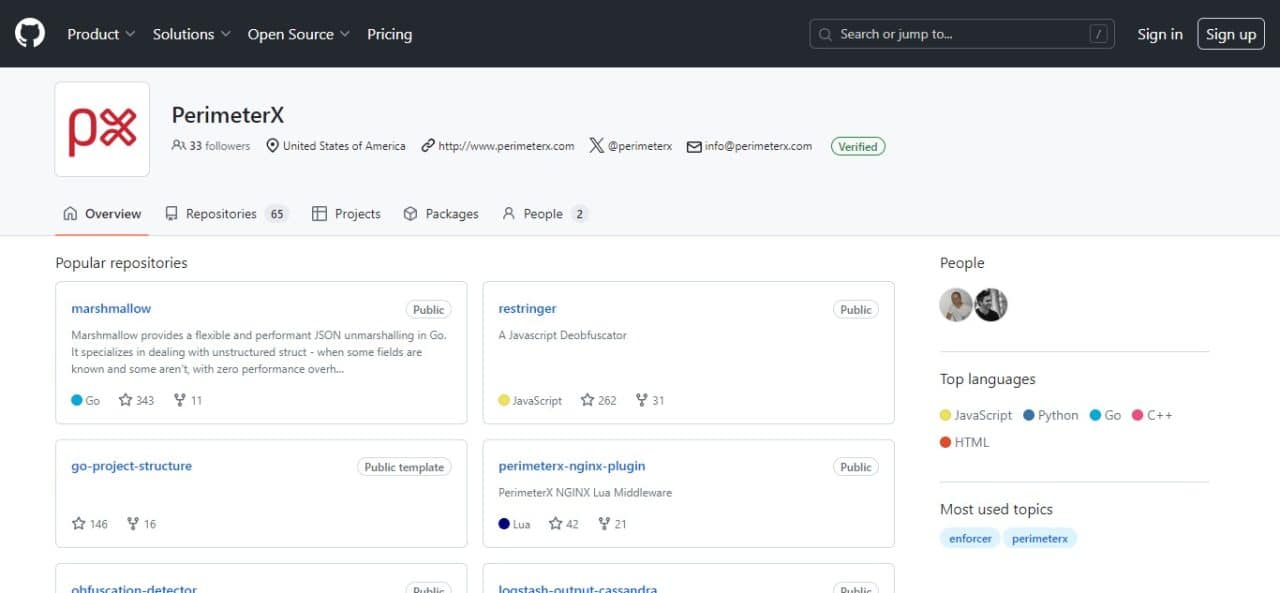Visit the http://www.perimeterx.com website link
Viewport: 1280px width, 593px height.
506,146
